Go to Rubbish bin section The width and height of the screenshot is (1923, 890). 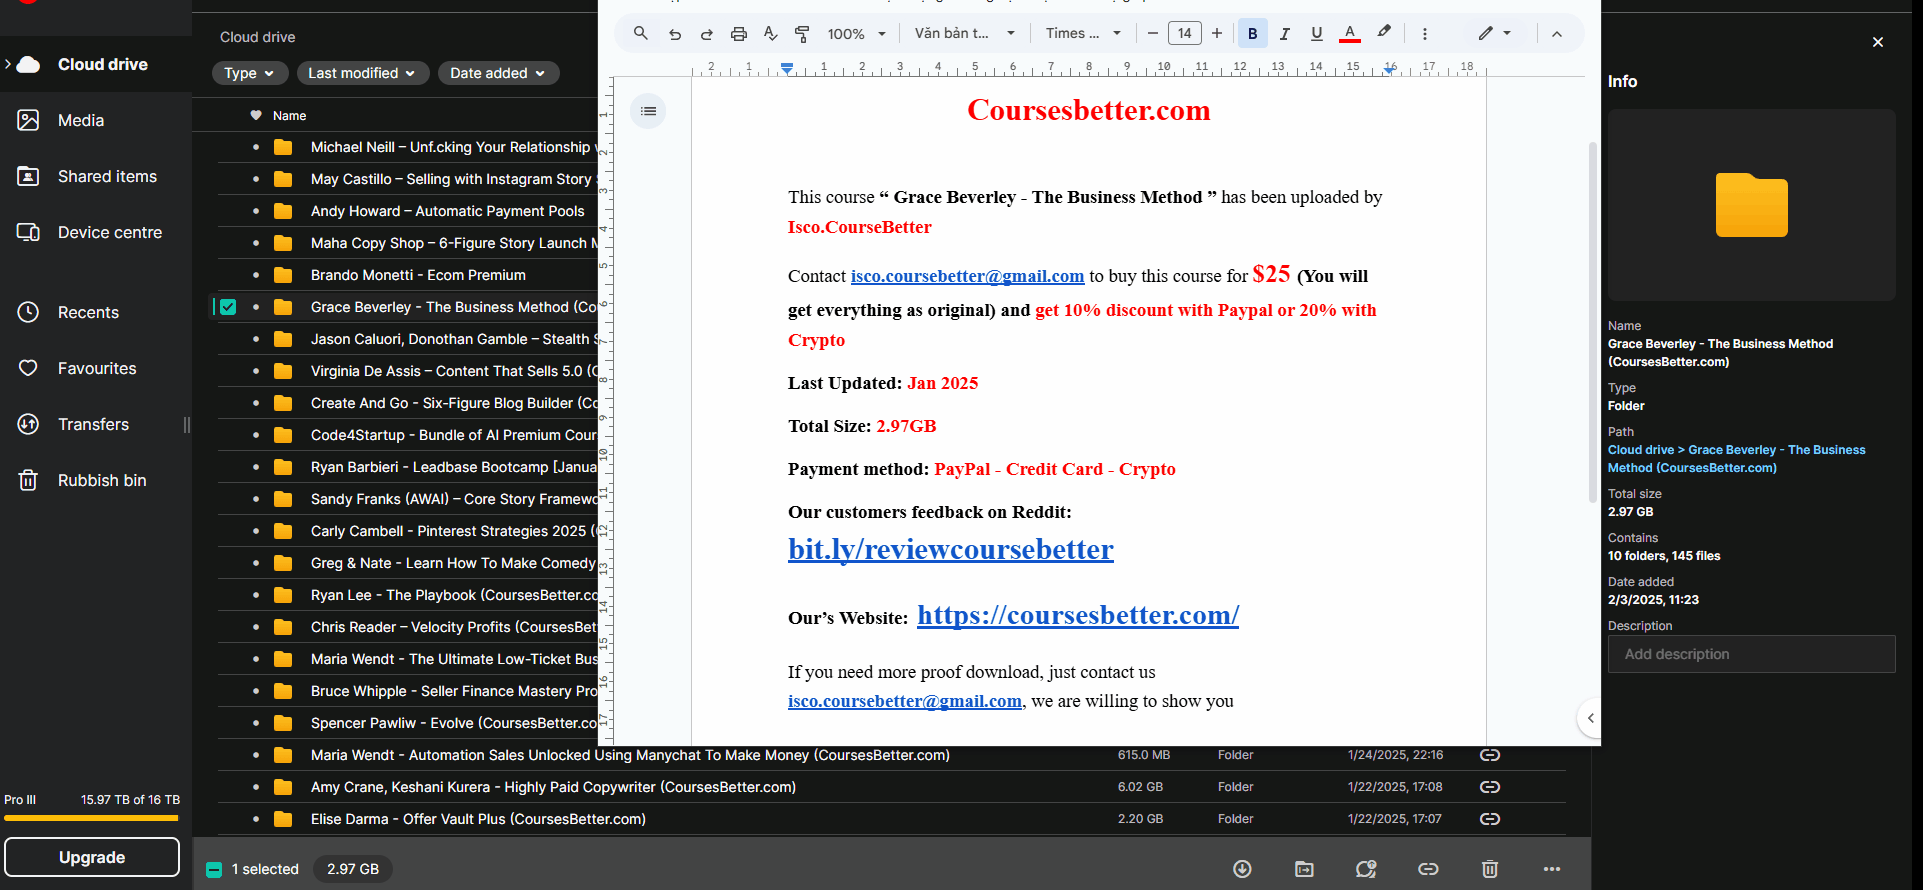tap(102, 480)
